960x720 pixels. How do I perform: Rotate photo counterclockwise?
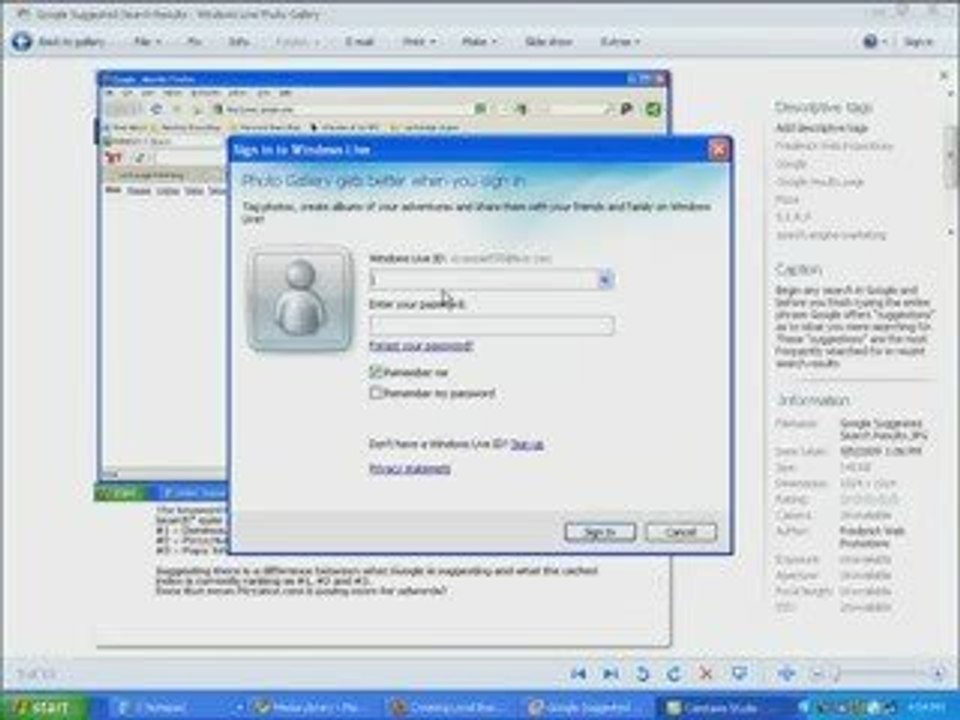pos(642,673)
